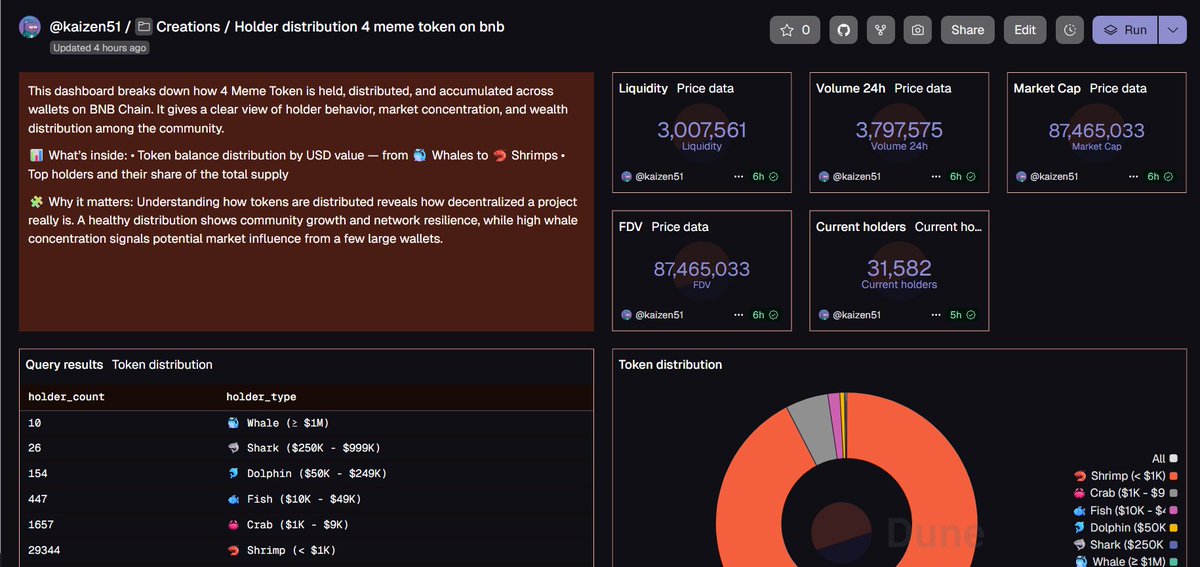Viewport: 1200px width, 567px height.
Task: Toggle the Fish legend color swatch
Action: [1174, 510]
